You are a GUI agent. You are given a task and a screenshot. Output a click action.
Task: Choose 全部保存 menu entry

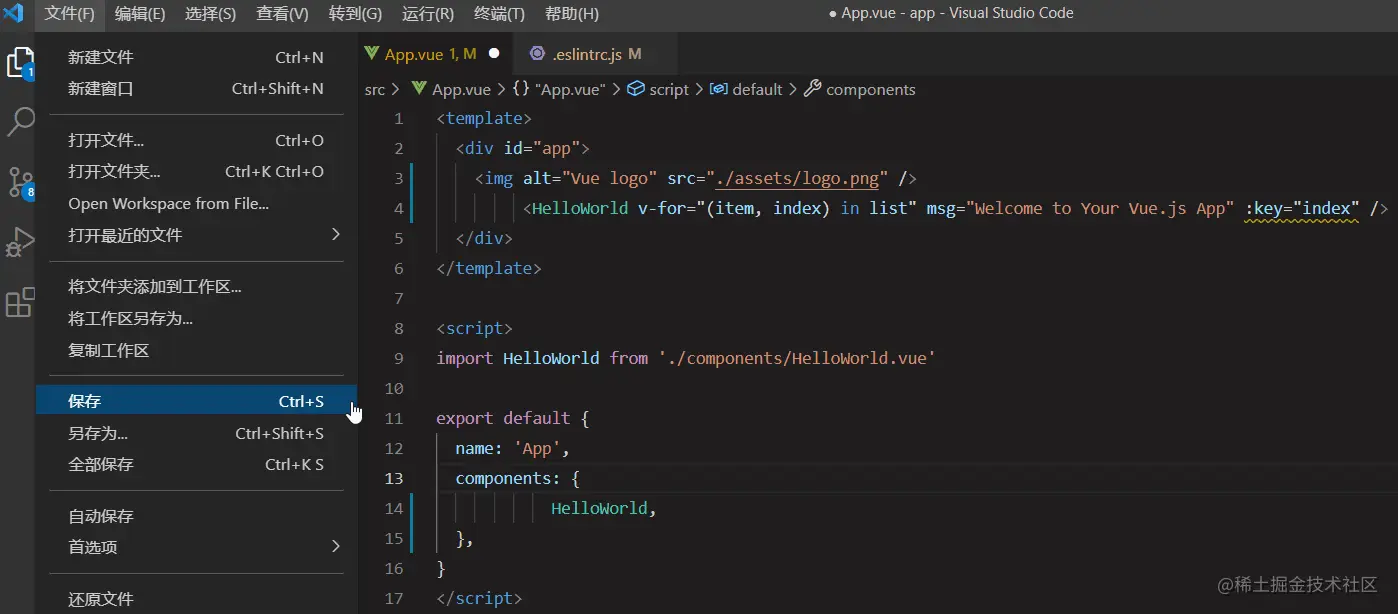pyautogui.click(x=196, y=465)
